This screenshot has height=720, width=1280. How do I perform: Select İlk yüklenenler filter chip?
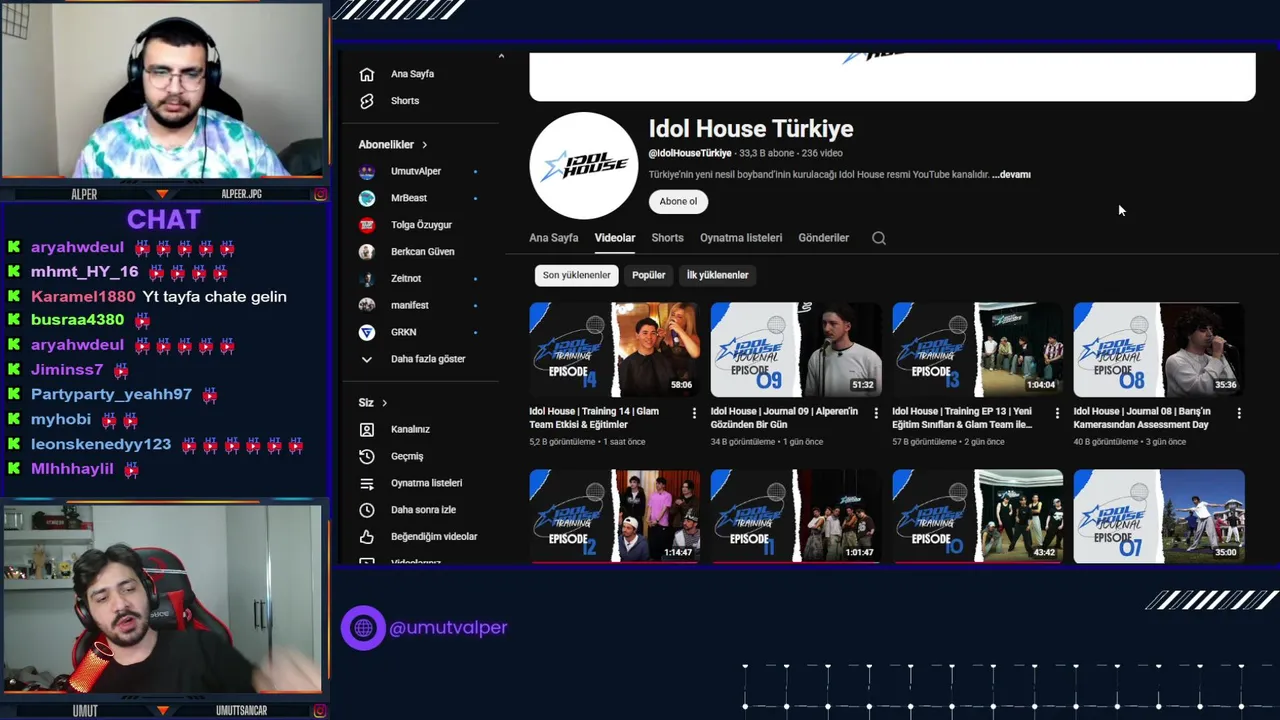(717, 275)
